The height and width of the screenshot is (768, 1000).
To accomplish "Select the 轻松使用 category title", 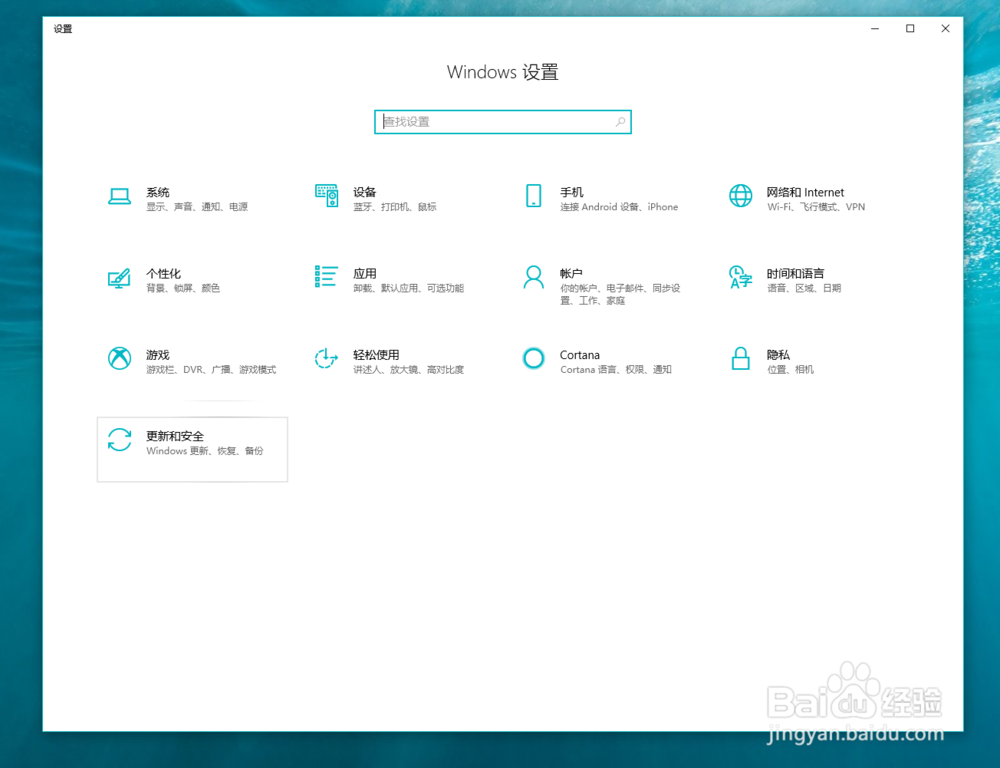I will pyautogui.click(x=376, y=355).
